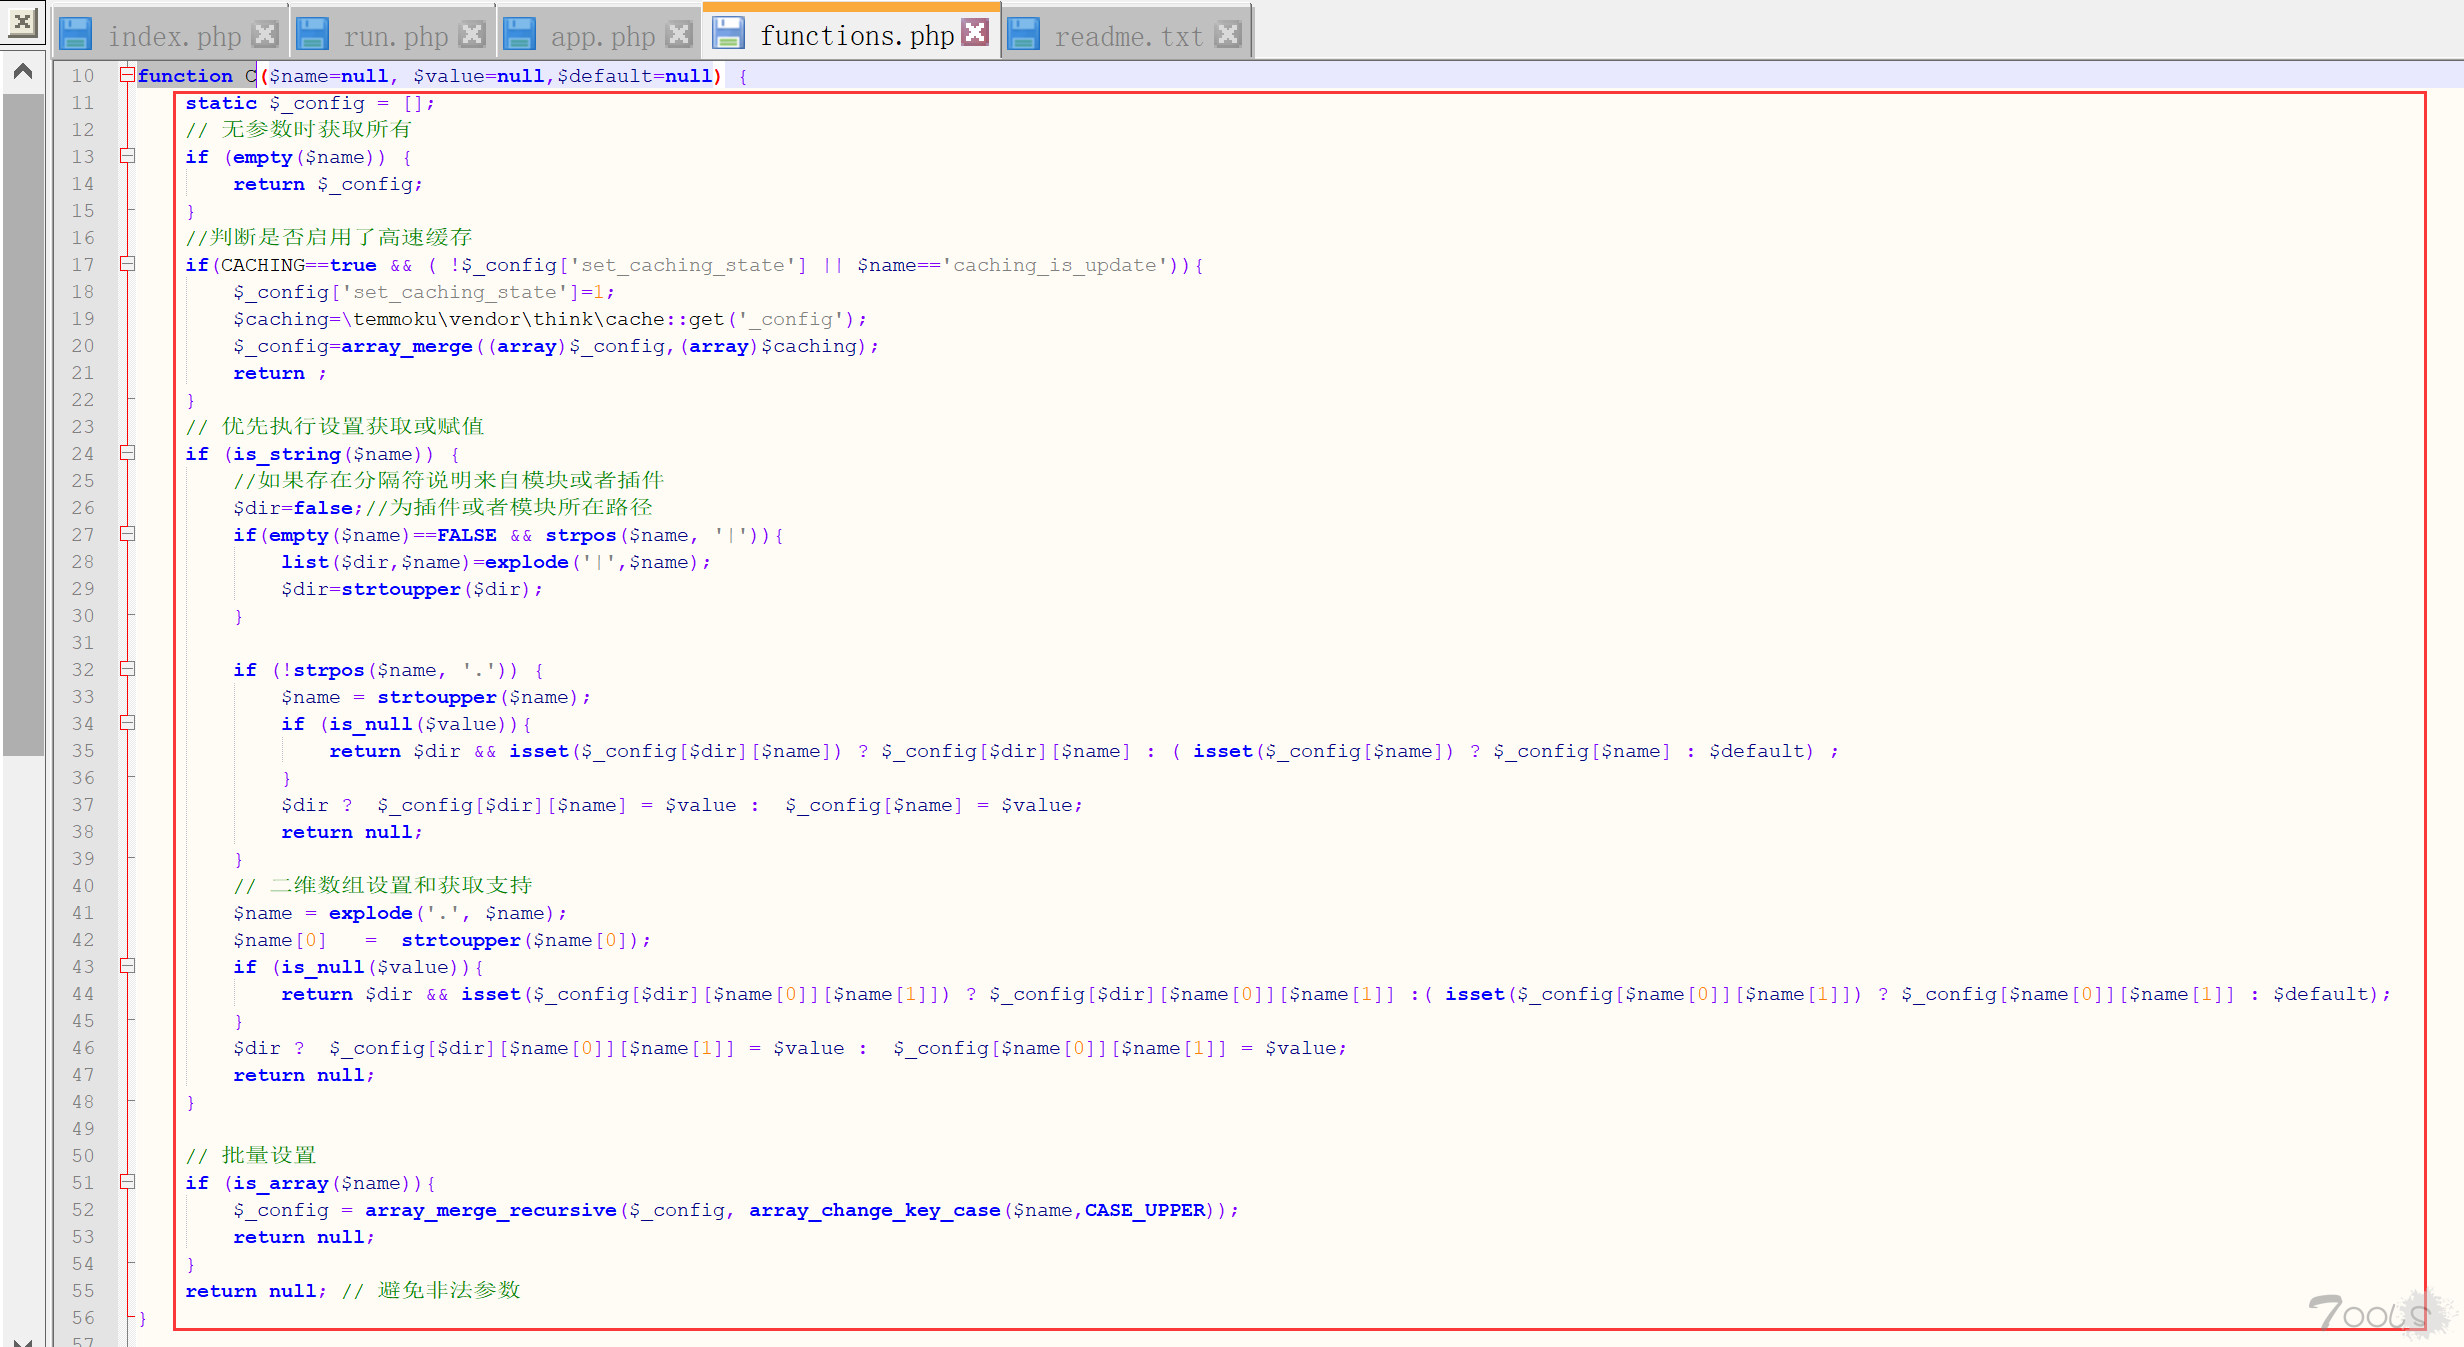Click the save icon on functions.php tab

(728, 33)
